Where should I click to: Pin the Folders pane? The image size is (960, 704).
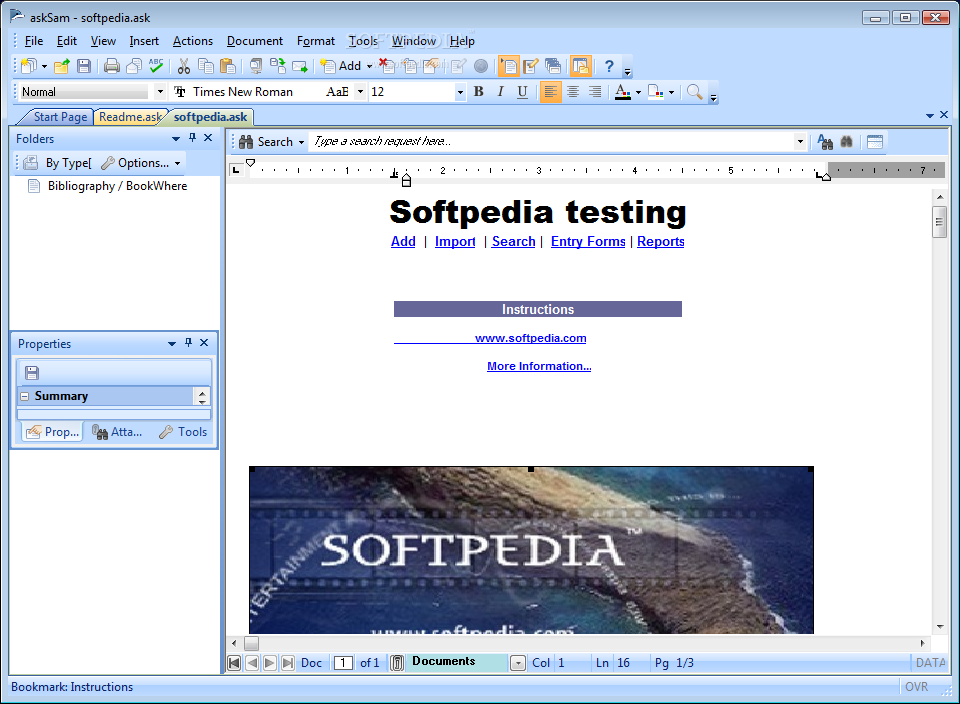click(192, 138)
